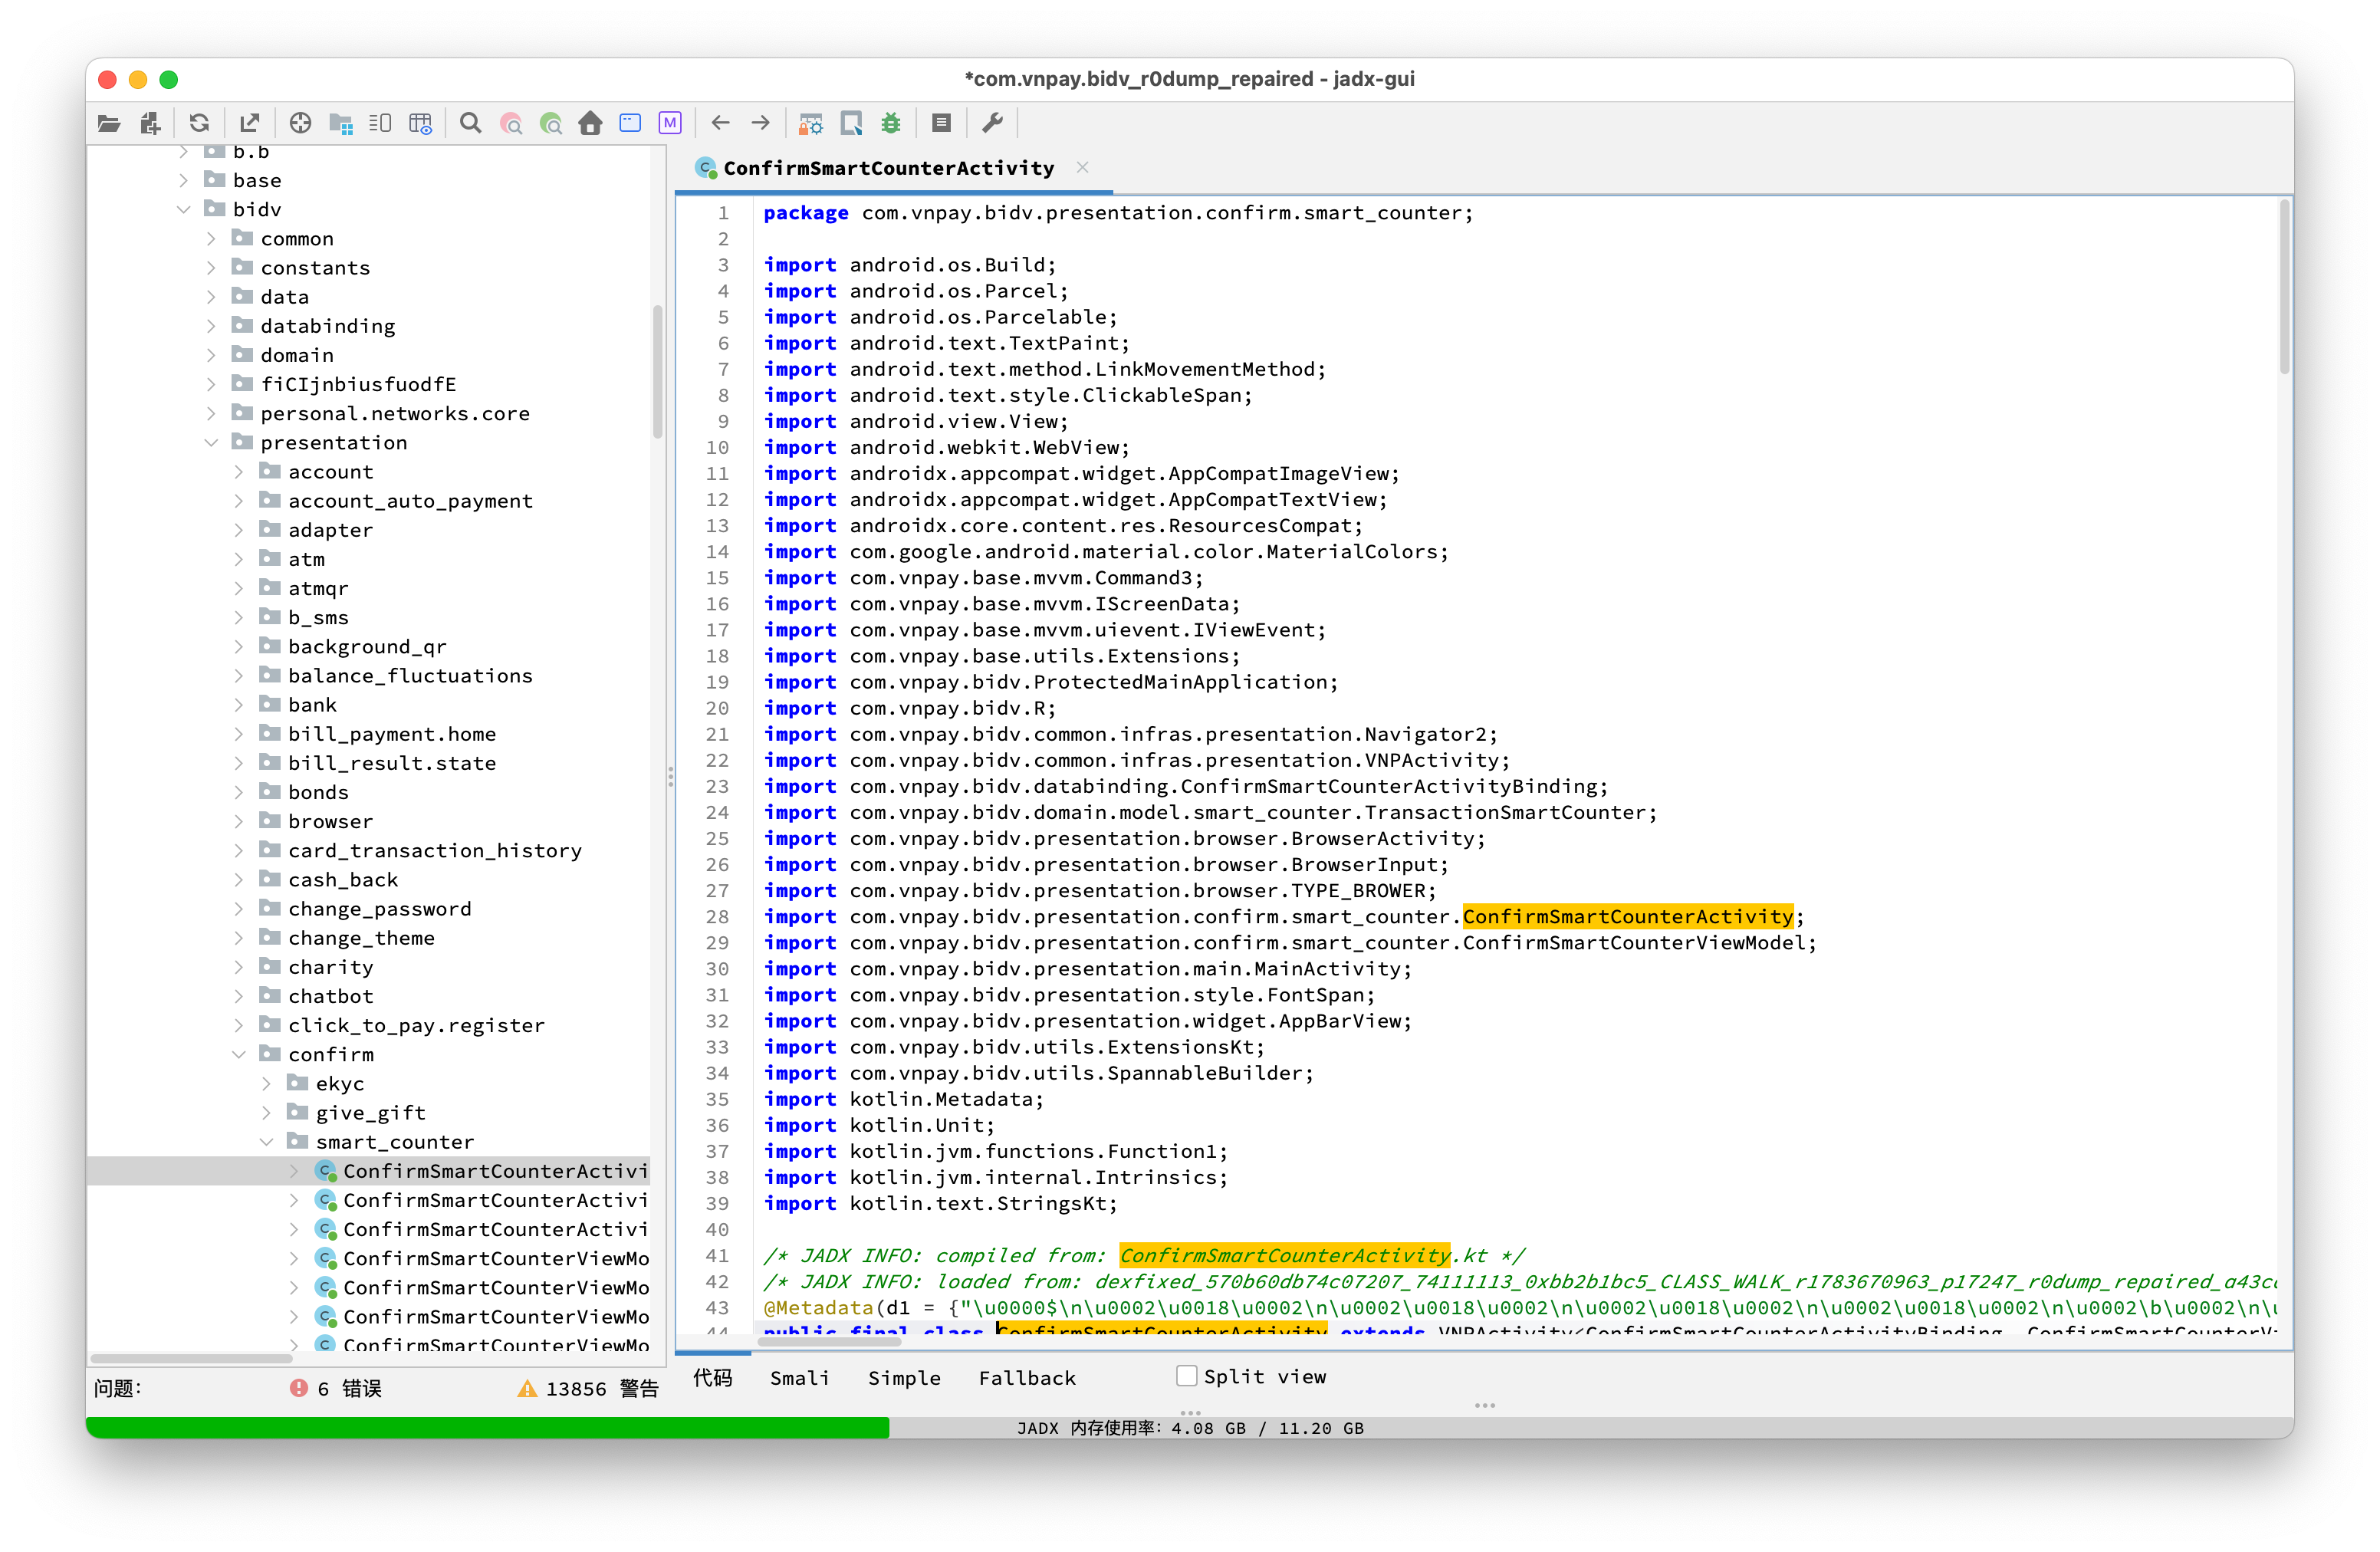Switch to the Smali tab
This screenshot has height=1552, width=2380.
click(x=799, y=1377)
